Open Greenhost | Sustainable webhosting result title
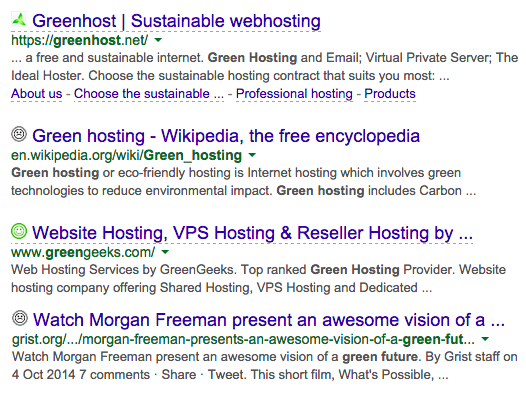This screenshot has width=526, height=397. 176,21
